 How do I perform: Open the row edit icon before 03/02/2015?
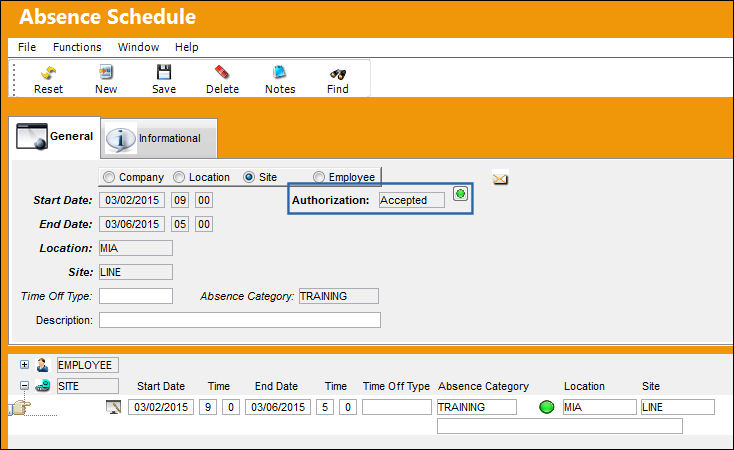[114, 407]
